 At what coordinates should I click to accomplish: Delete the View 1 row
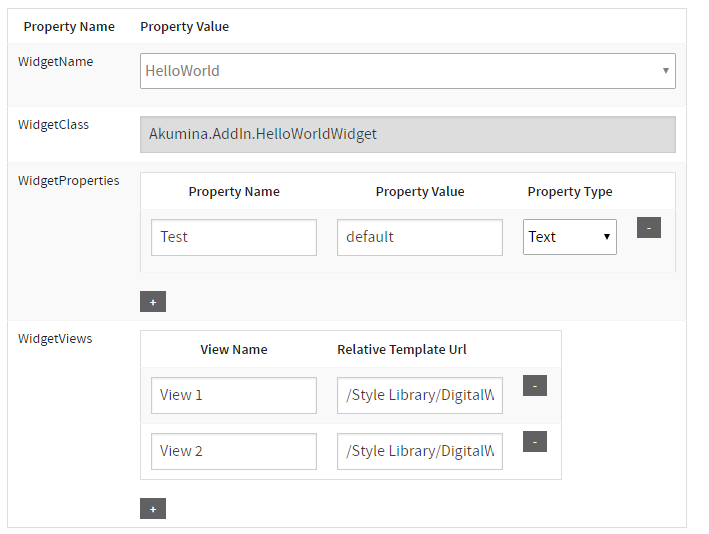coord(534,386)
